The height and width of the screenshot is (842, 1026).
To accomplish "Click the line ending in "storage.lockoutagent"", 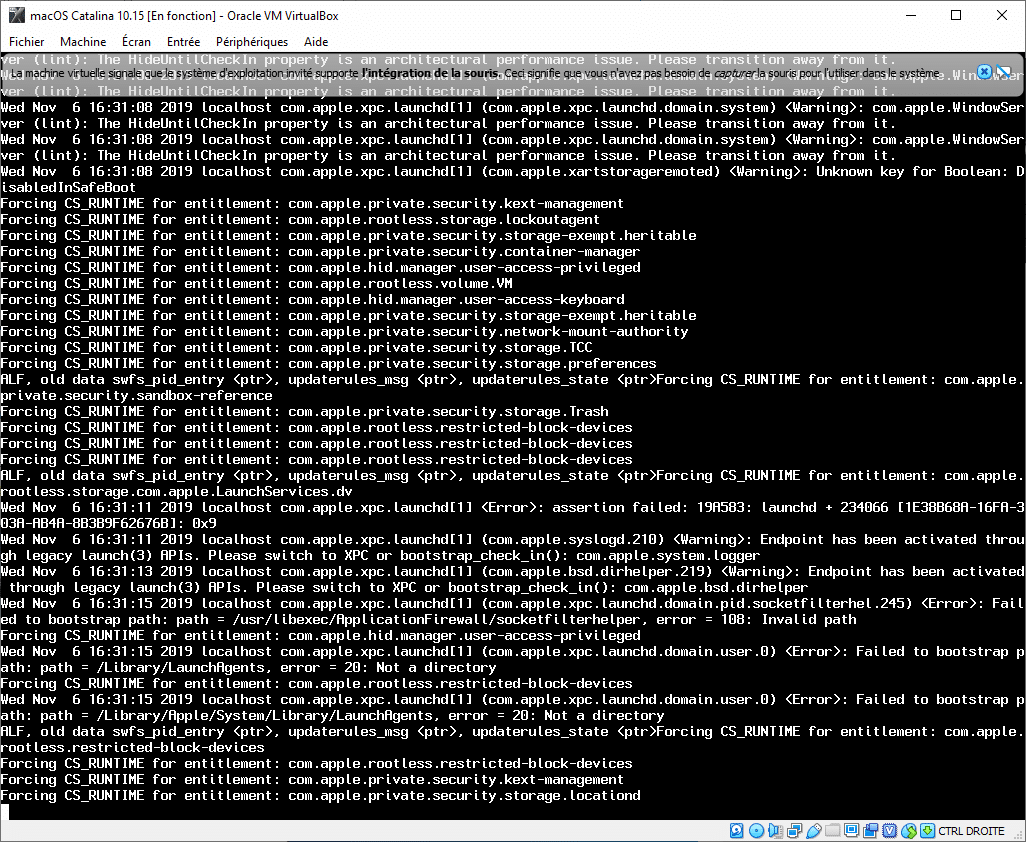I will 300,219.
